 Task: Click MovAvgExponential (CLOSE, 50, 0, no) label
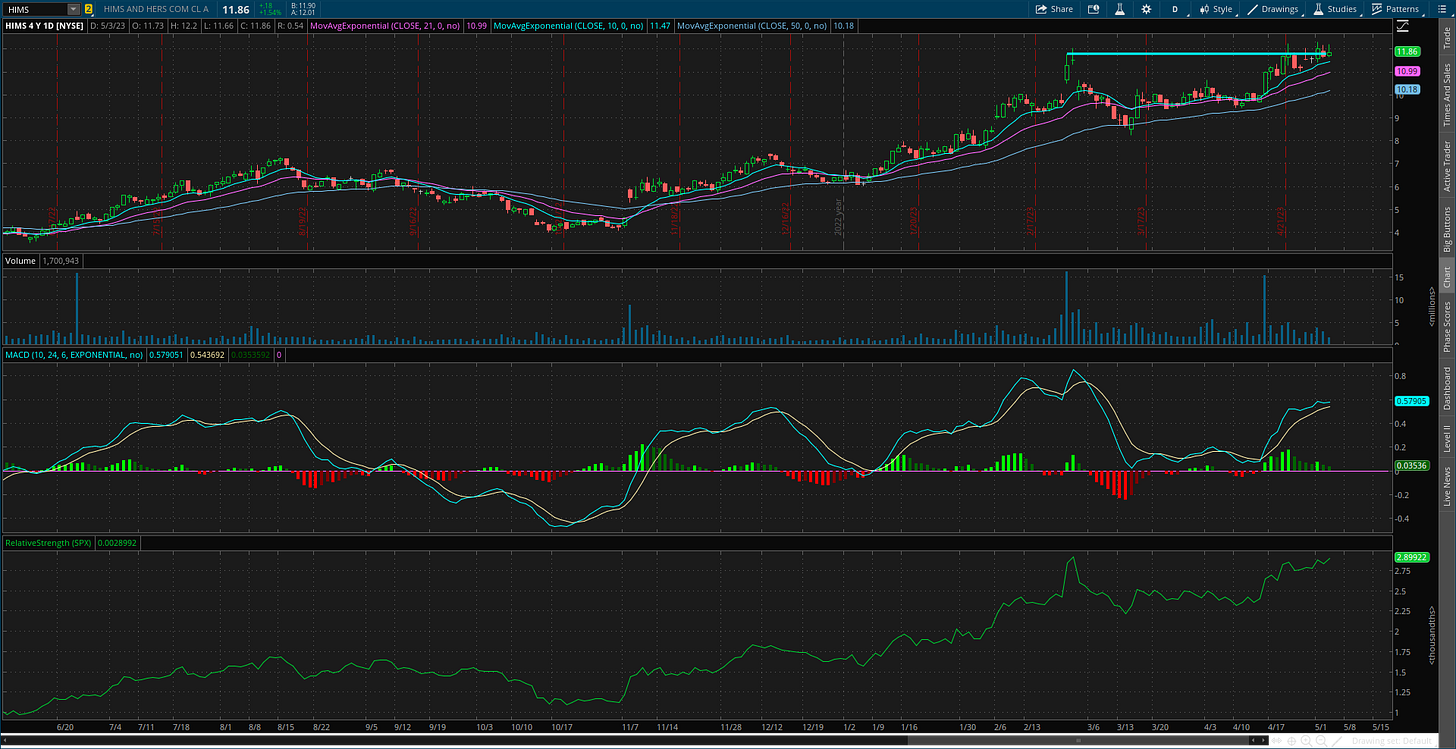click(753, 24)
